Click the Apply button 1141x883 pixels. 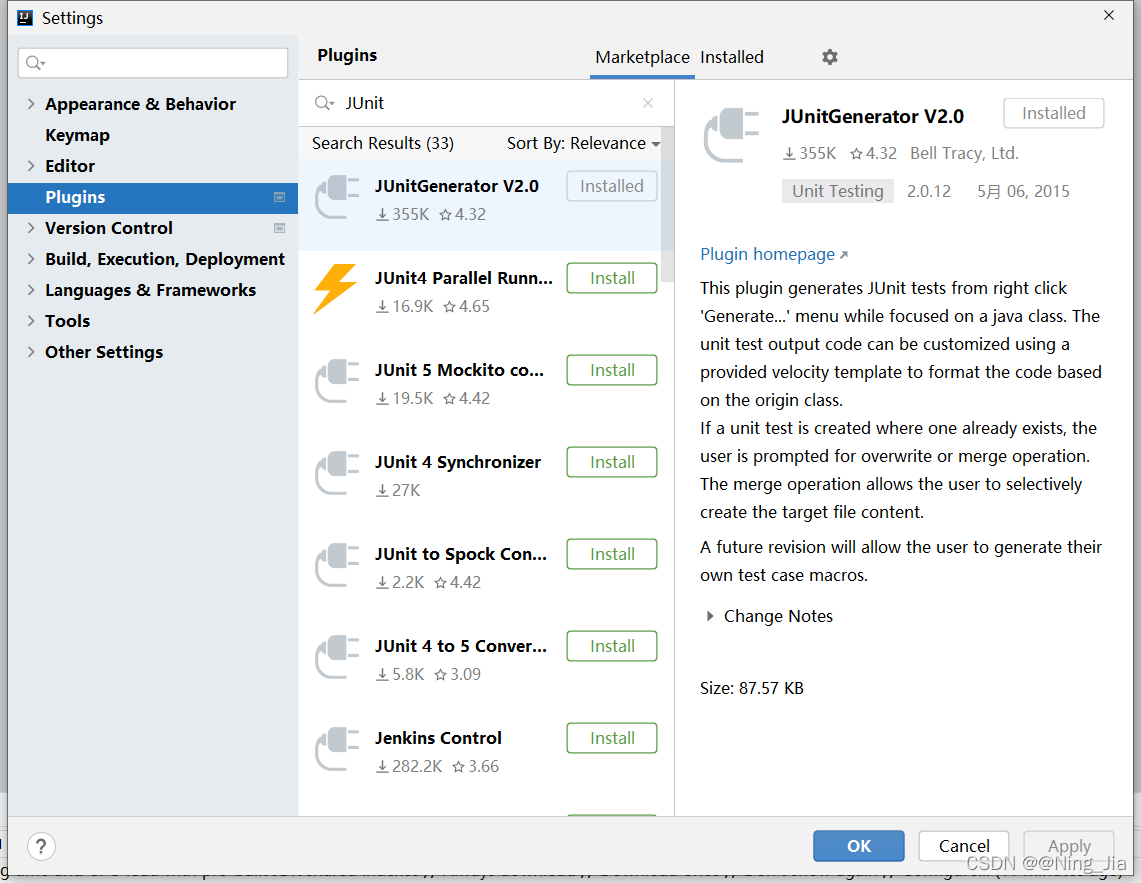1069,846
